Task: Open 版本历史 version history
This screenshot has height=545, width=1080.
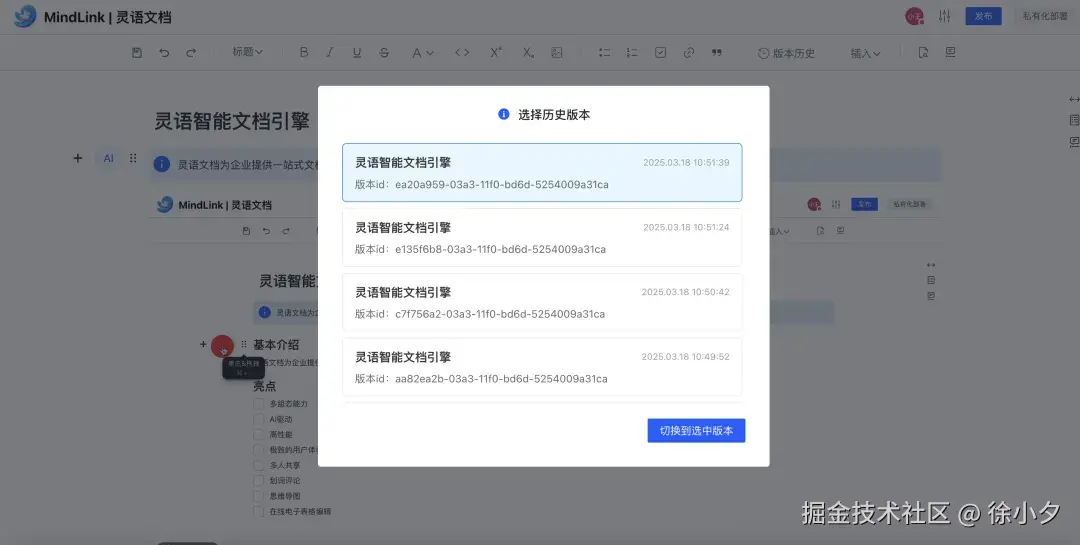Action: click(787, 53)
